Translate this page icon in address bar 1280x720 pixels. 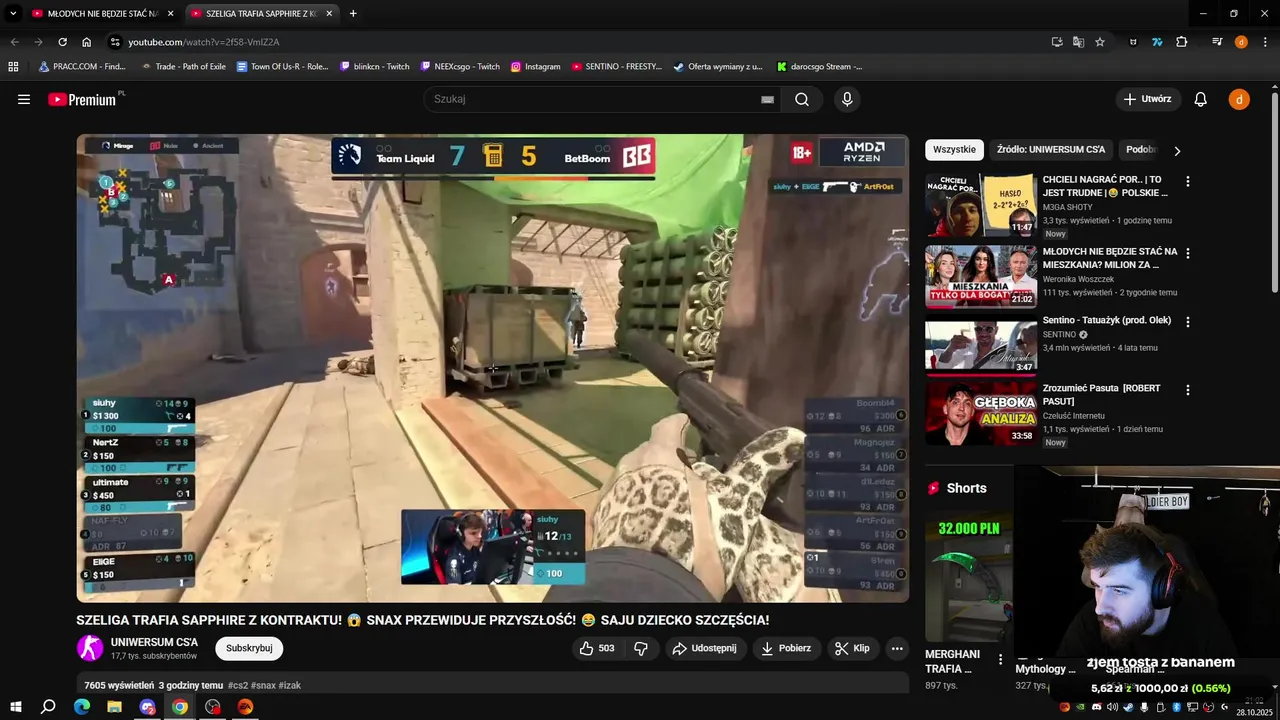tap(1078, 42)
